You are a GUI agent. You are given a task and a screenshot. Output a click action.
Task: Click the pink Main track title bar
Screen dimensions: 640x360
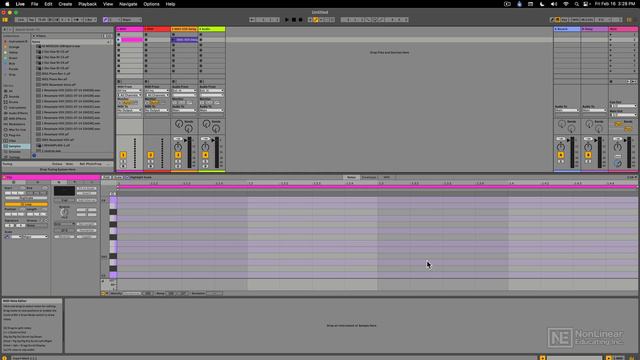623,29
